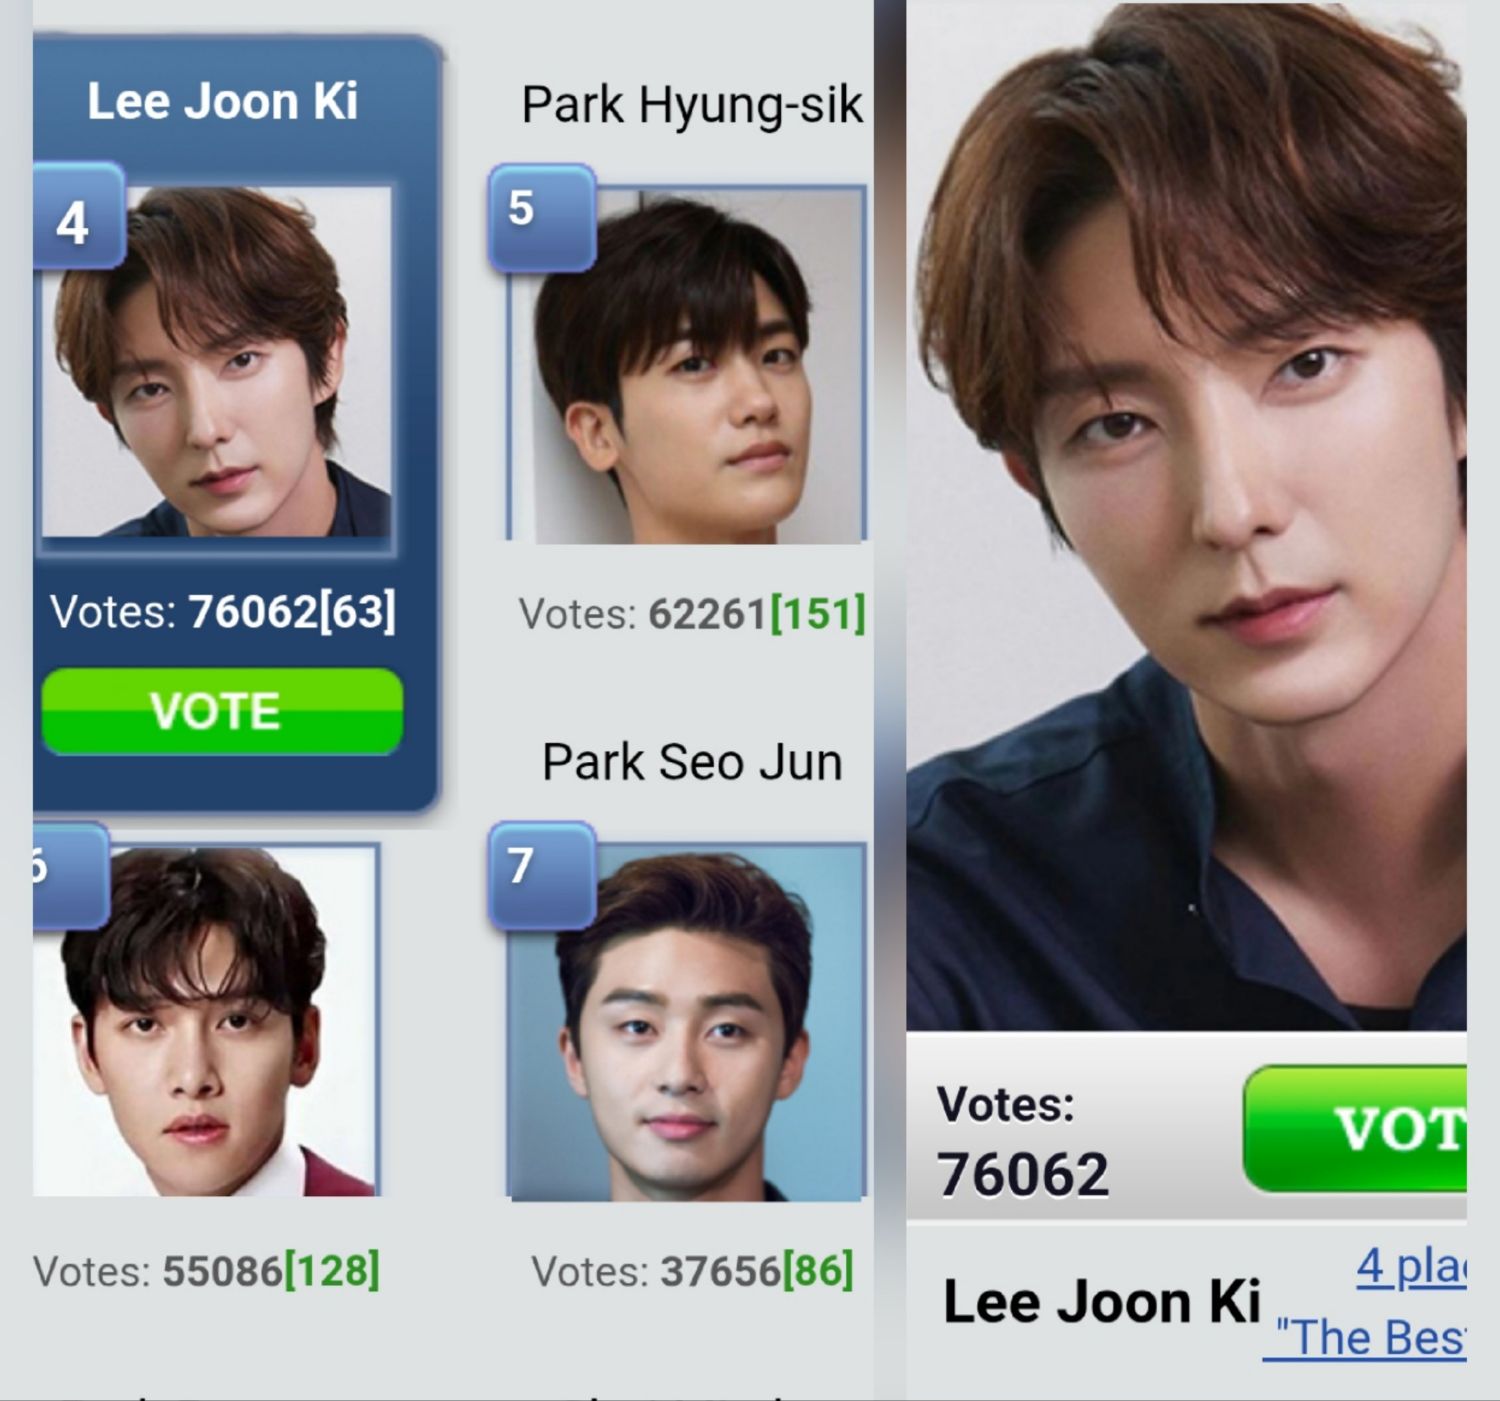Click the Lee Joon Ki name below large portrait
This screenshot has height=1401, width=1500.
click(x=1102, y=1302)
